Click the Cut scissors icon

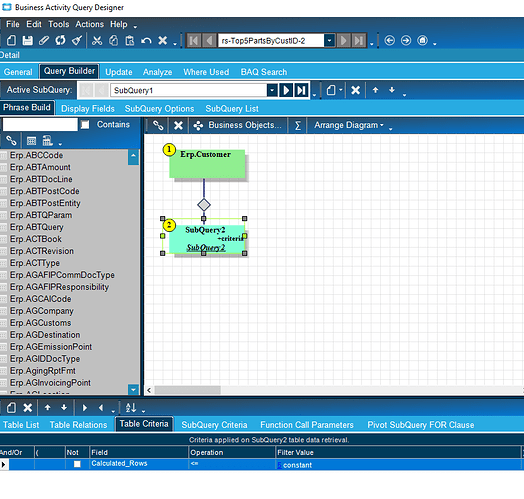coord(97,40)
